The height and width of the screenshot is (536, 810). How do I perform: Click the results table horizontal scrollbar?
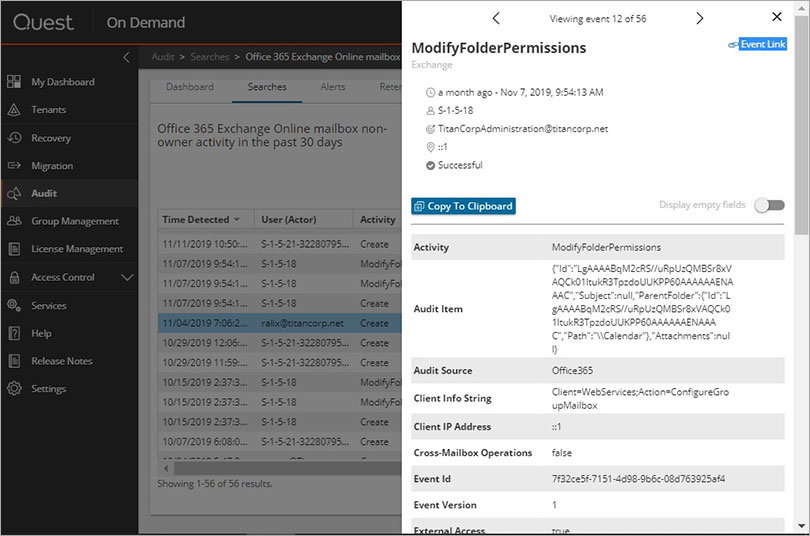(x=287, y=469)
